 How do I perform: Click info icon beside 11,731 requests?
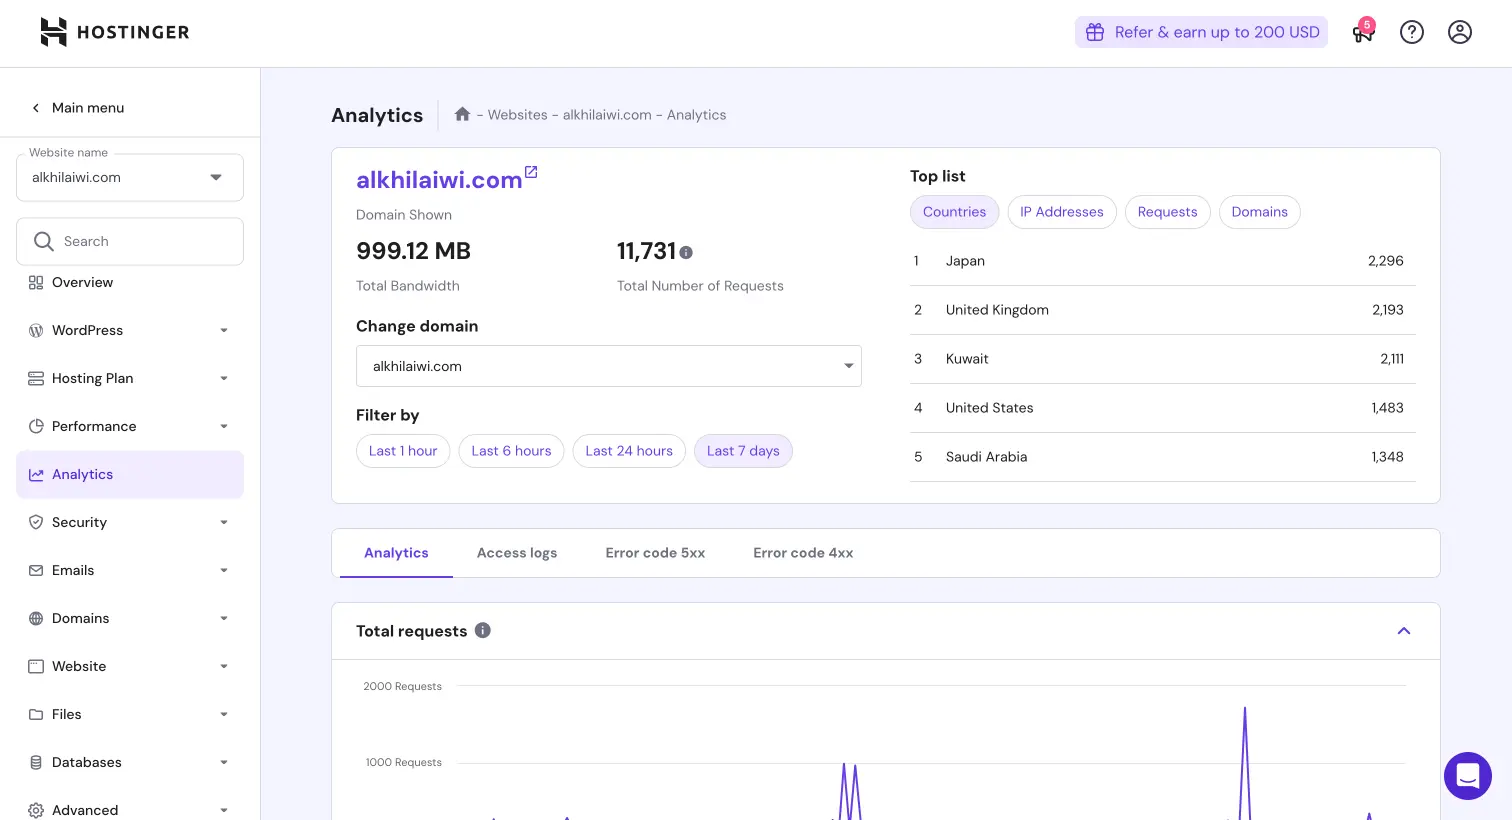[686, 252]
